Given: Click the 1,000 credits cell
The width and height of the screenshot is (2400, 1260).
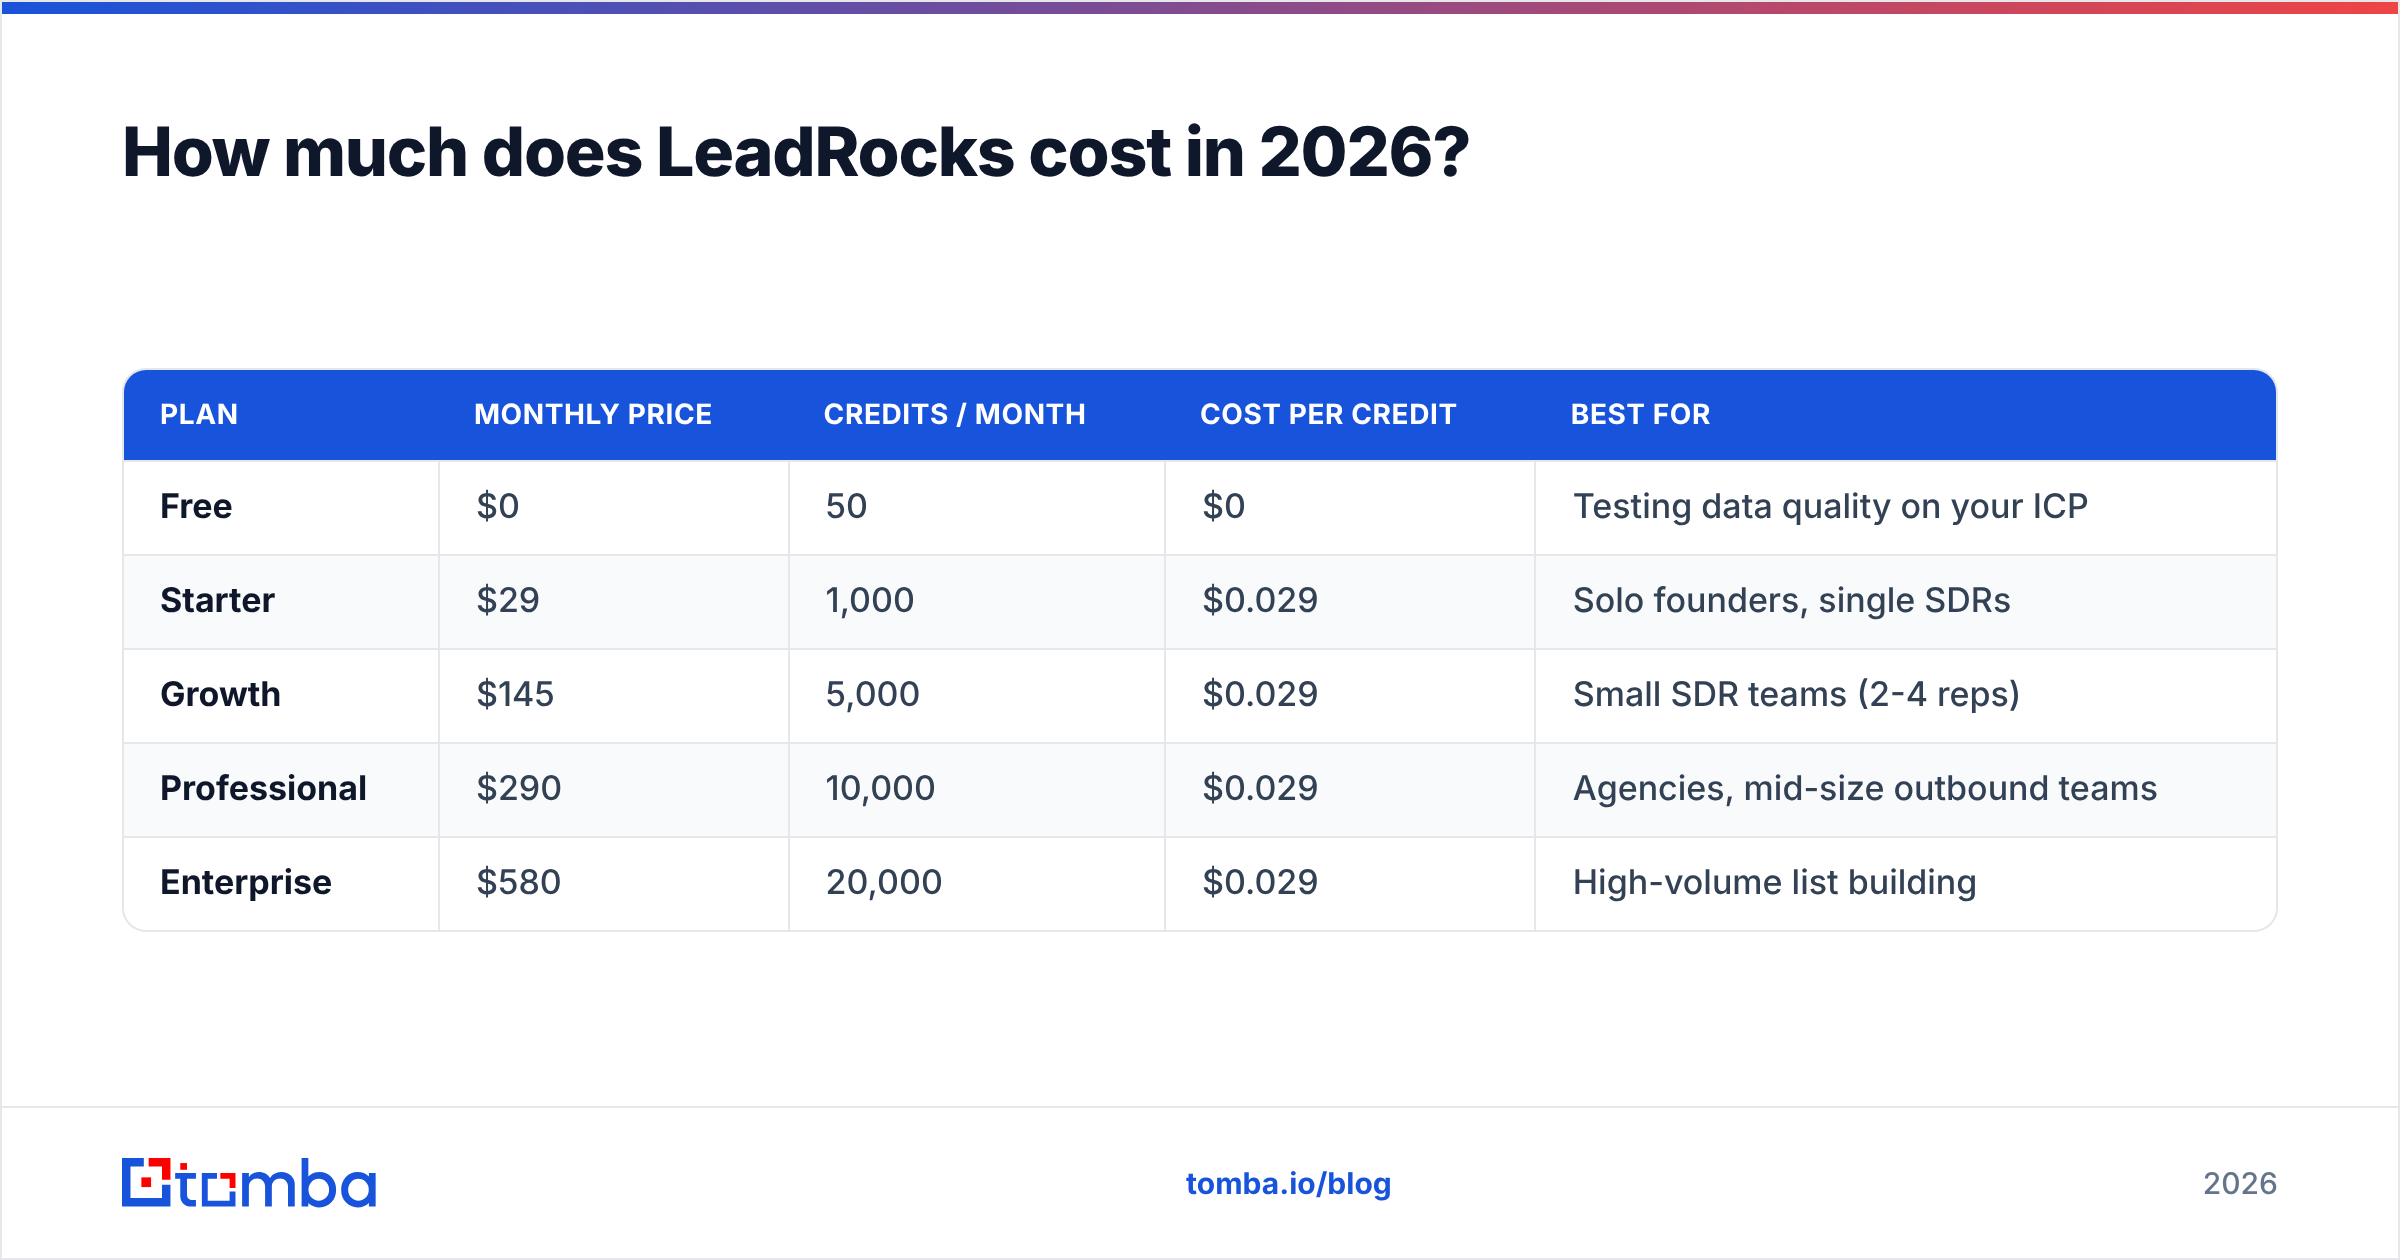Looking at the screenshot, I should click(977, 601).
